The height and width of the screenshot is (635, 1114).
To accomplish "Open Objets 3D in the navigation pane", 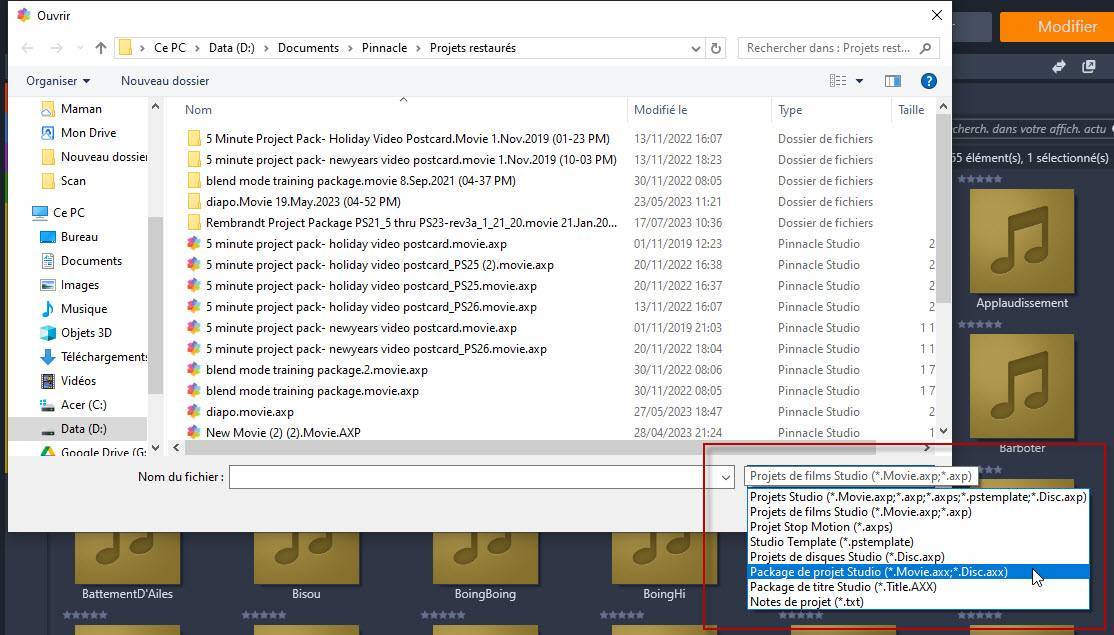I will (x=86, y=333).
